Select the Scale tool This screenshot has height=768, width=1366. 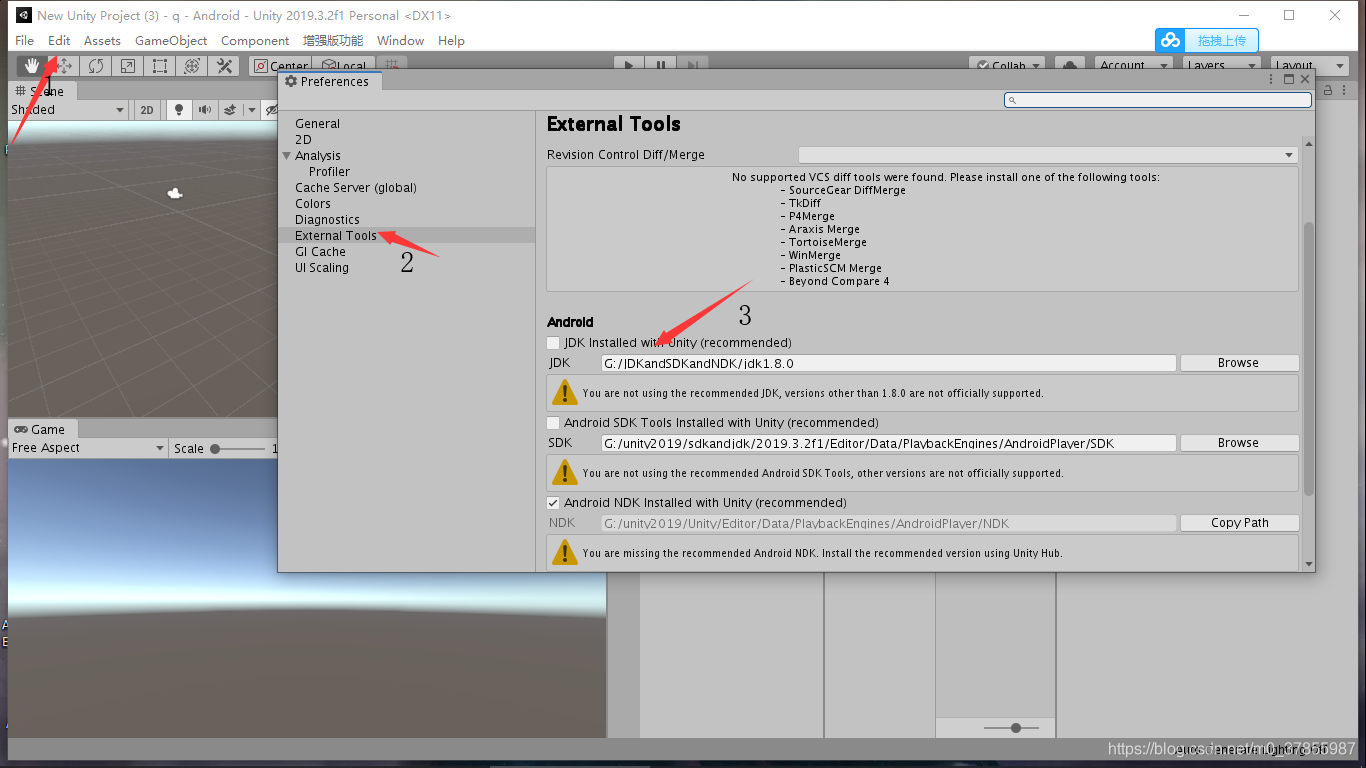point(127,65)
